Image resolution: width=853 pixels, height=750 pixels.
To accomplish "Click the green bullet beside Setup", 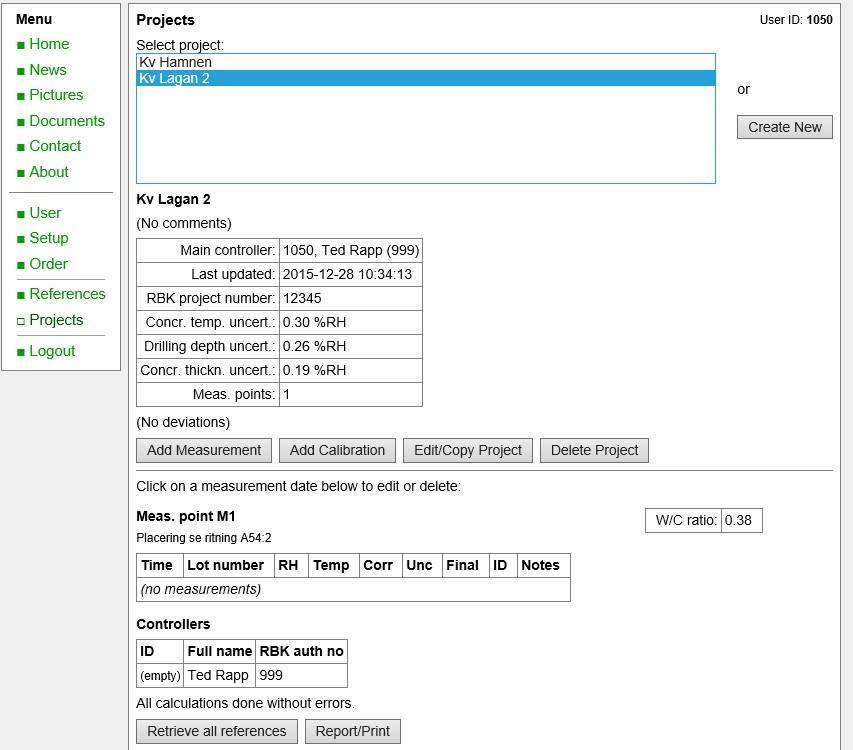I will [21, 239].
